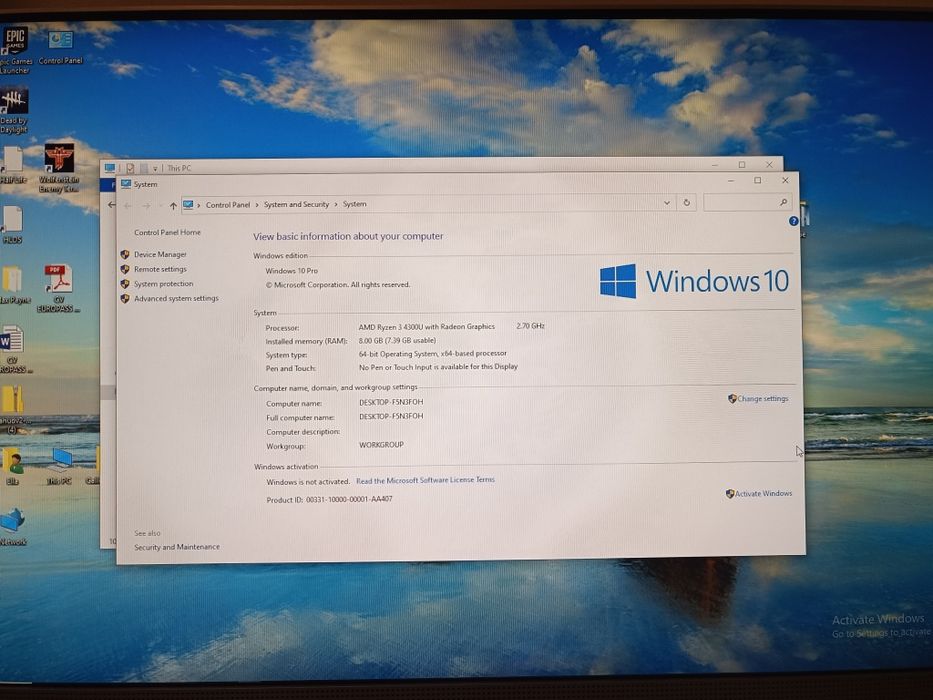The height and width of the screenshot is (700, 933).
Task: Open Remote settings link
Action: click(160, 269)
